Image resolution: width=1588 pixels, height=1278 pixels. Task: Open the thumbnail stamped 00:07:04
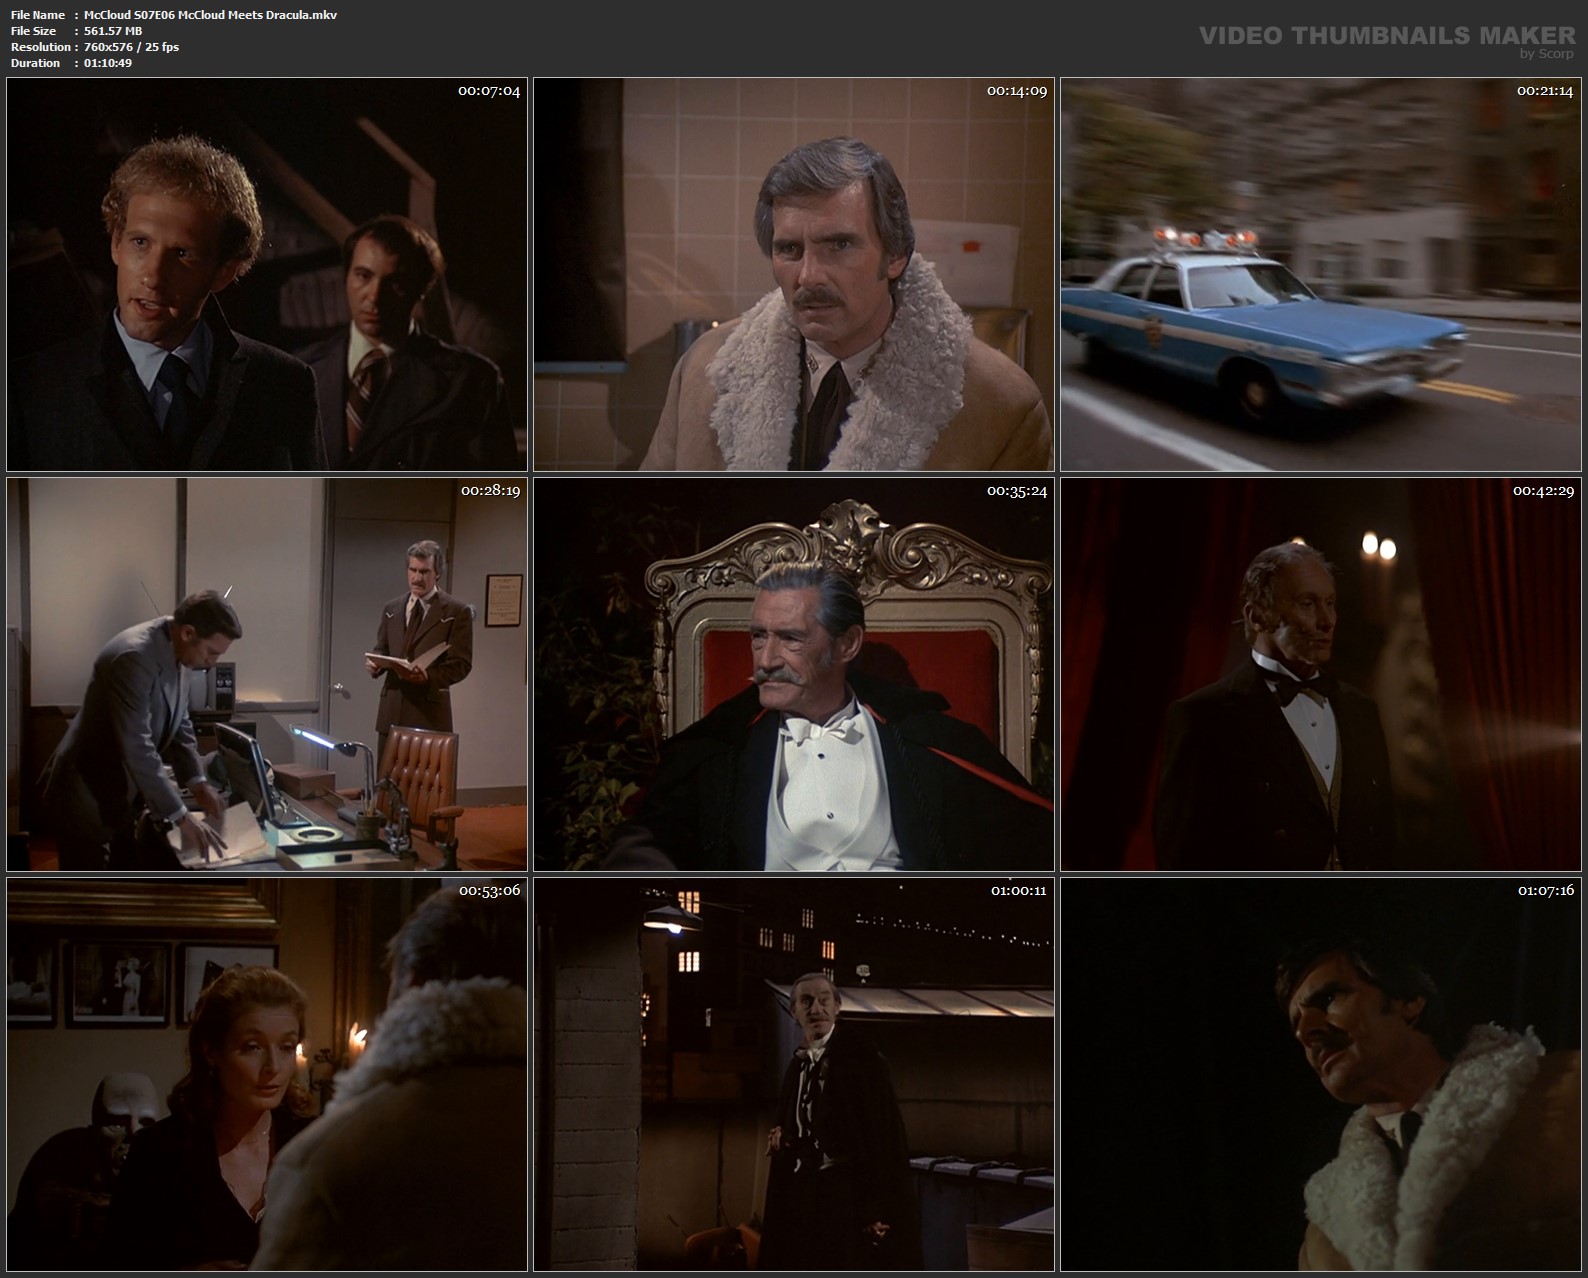[267, 274]
